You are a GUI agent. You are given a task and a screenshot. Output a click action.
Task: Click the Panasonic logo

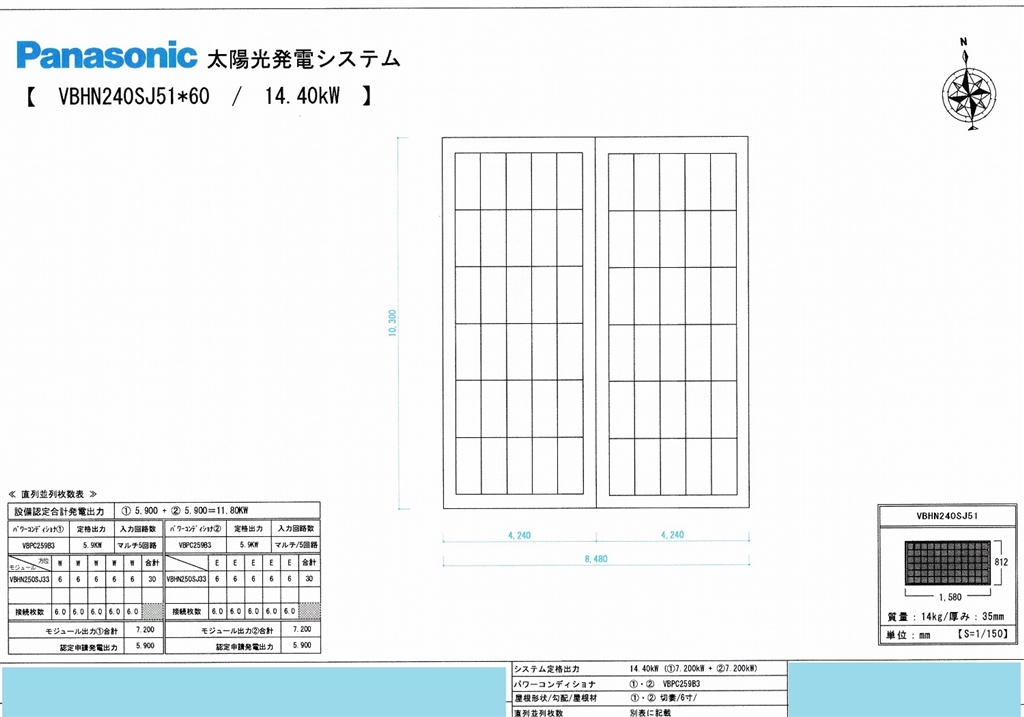[x=106, y=56]
